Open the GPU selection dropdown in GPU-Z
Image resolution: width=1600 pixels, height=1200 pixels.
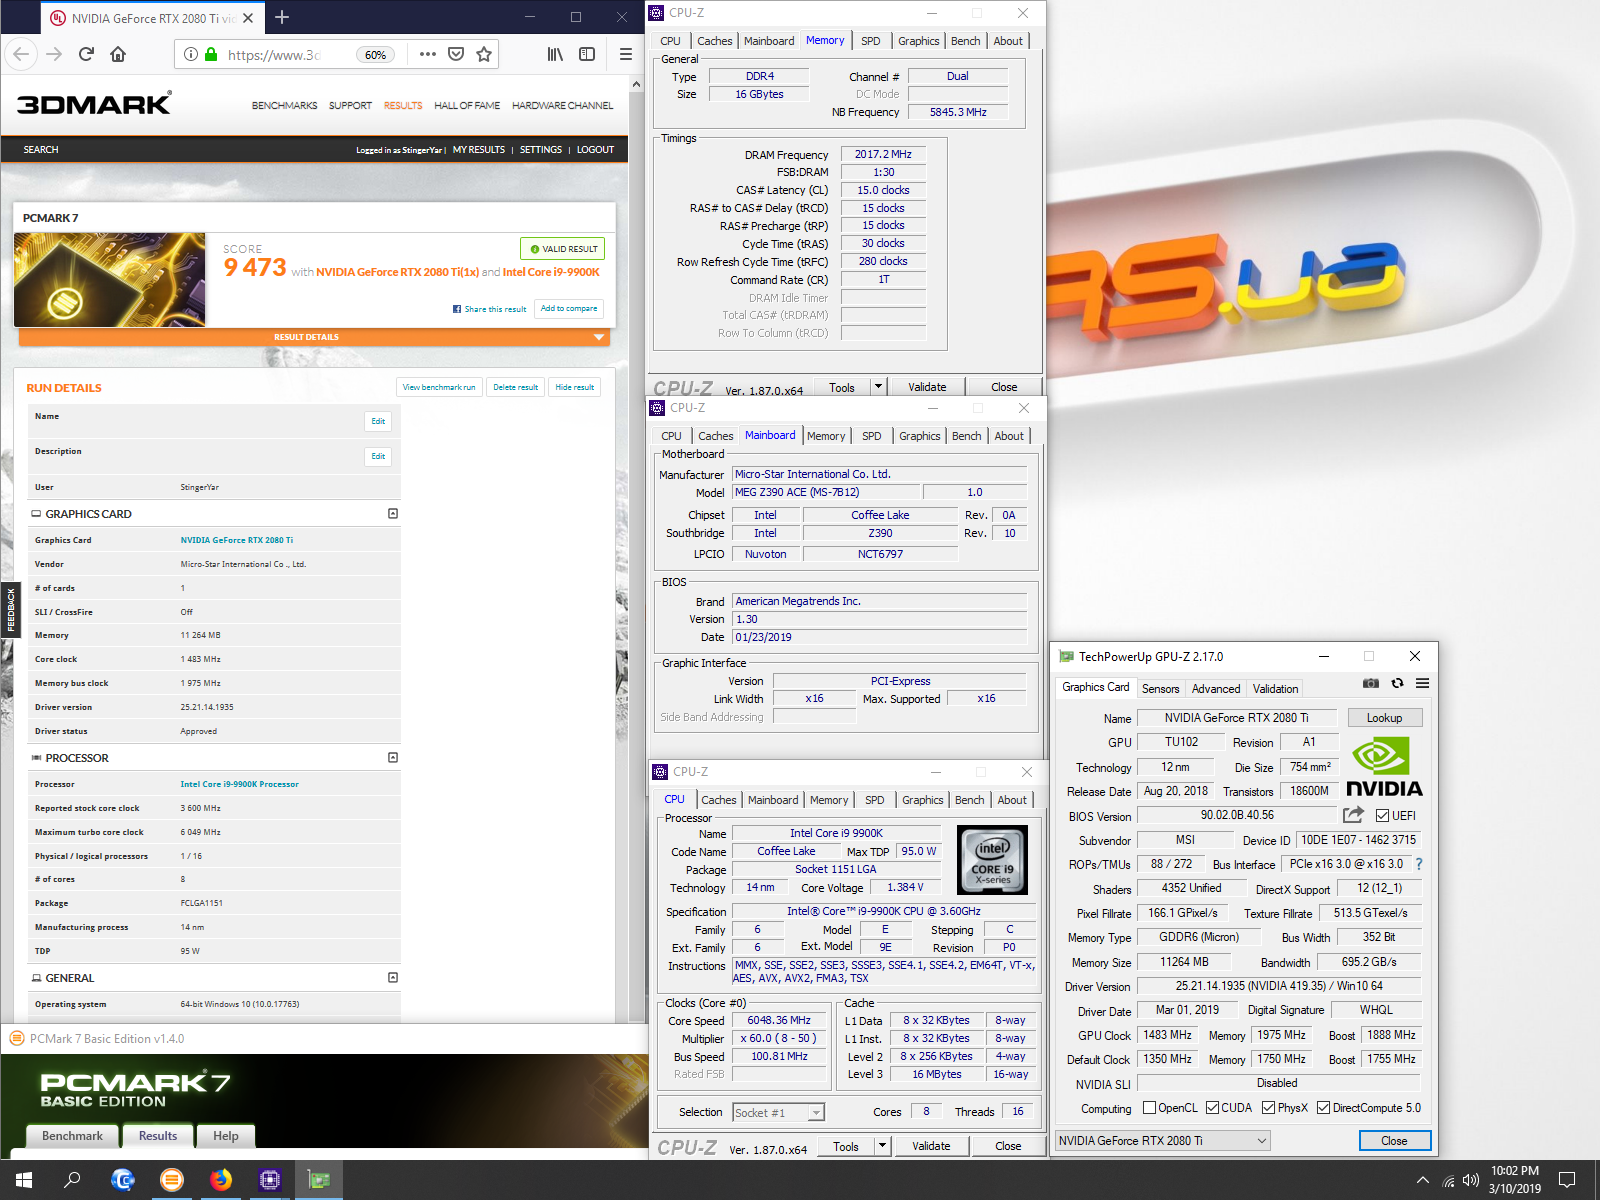click(x=1163, y=1141)
